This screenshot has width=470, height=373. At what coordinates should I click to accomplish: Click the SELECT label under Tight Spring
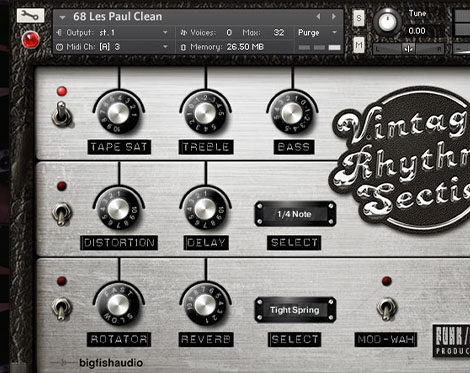[x=294, y=339]
